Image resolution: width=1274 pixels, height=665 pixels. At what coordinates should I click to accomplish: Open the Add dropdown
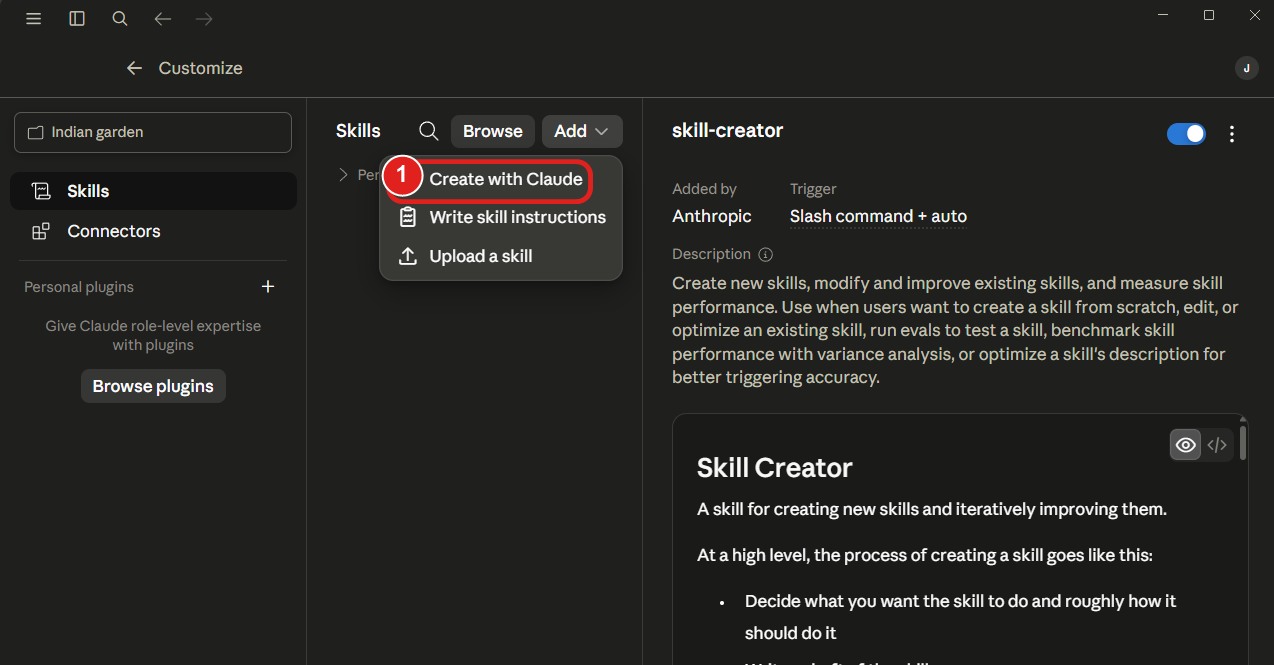click(x=582, y=131)
